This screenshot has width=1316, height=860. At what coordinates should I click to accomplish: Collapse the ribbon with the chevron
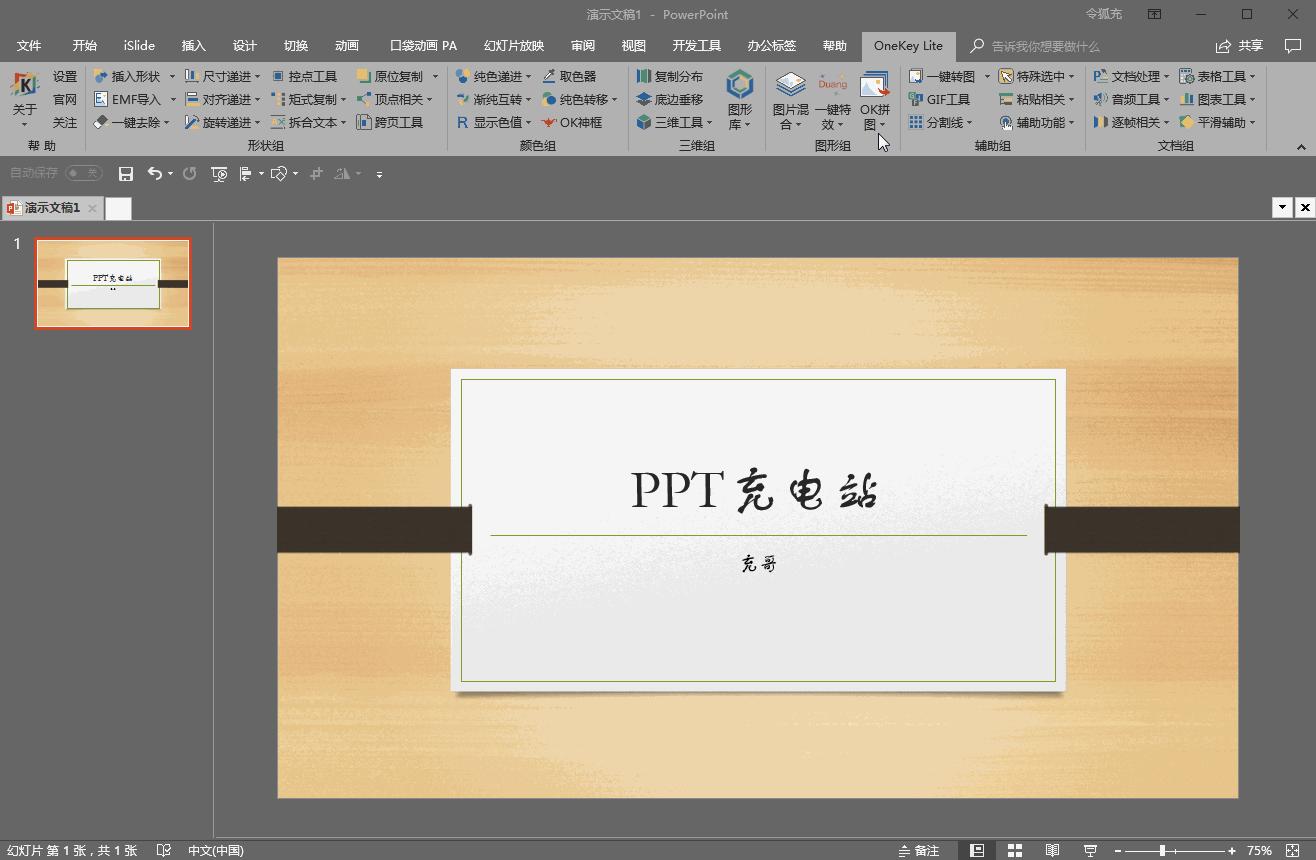tap(1301, 147)
